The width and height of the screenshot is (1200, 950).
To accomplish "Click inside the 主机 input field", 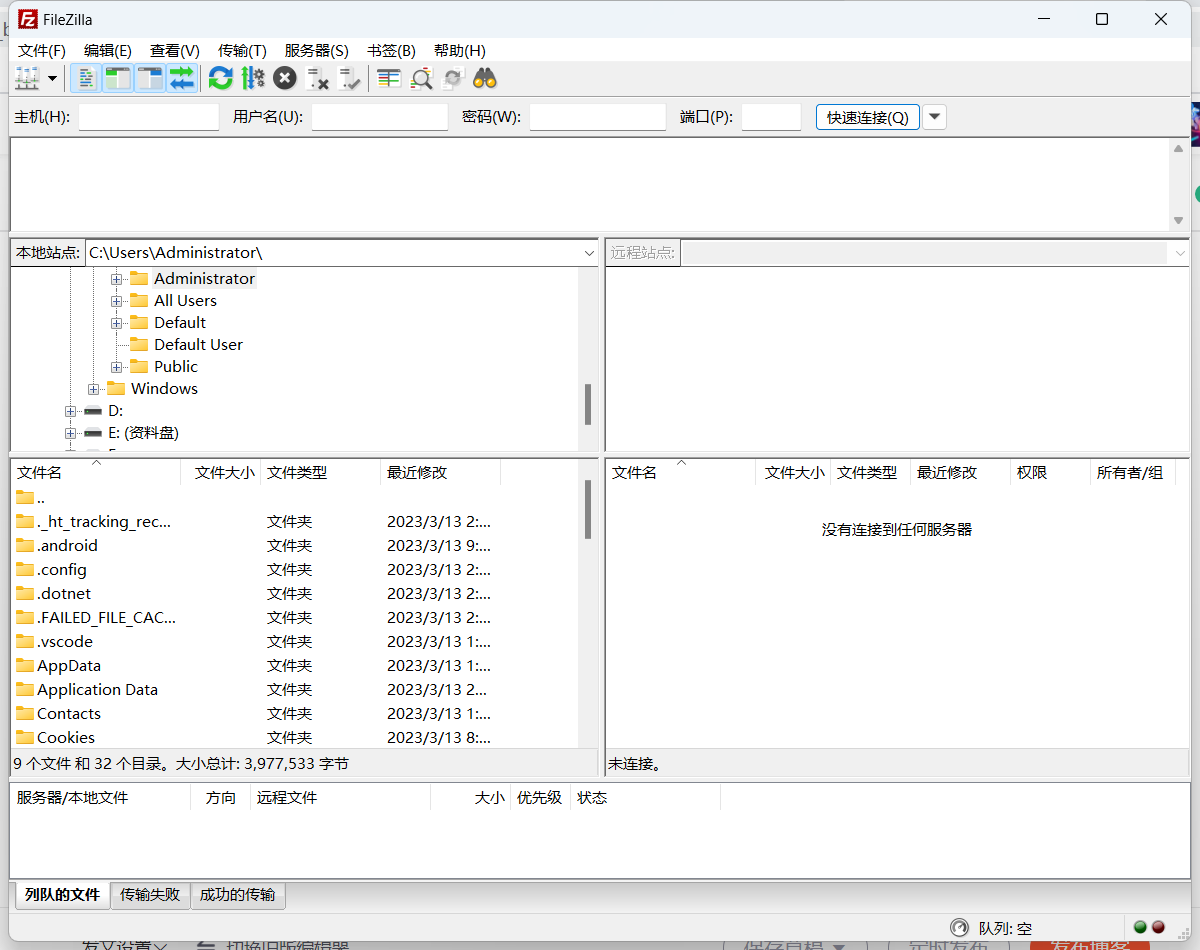I will pyautogui.click(x=148, y=117).
